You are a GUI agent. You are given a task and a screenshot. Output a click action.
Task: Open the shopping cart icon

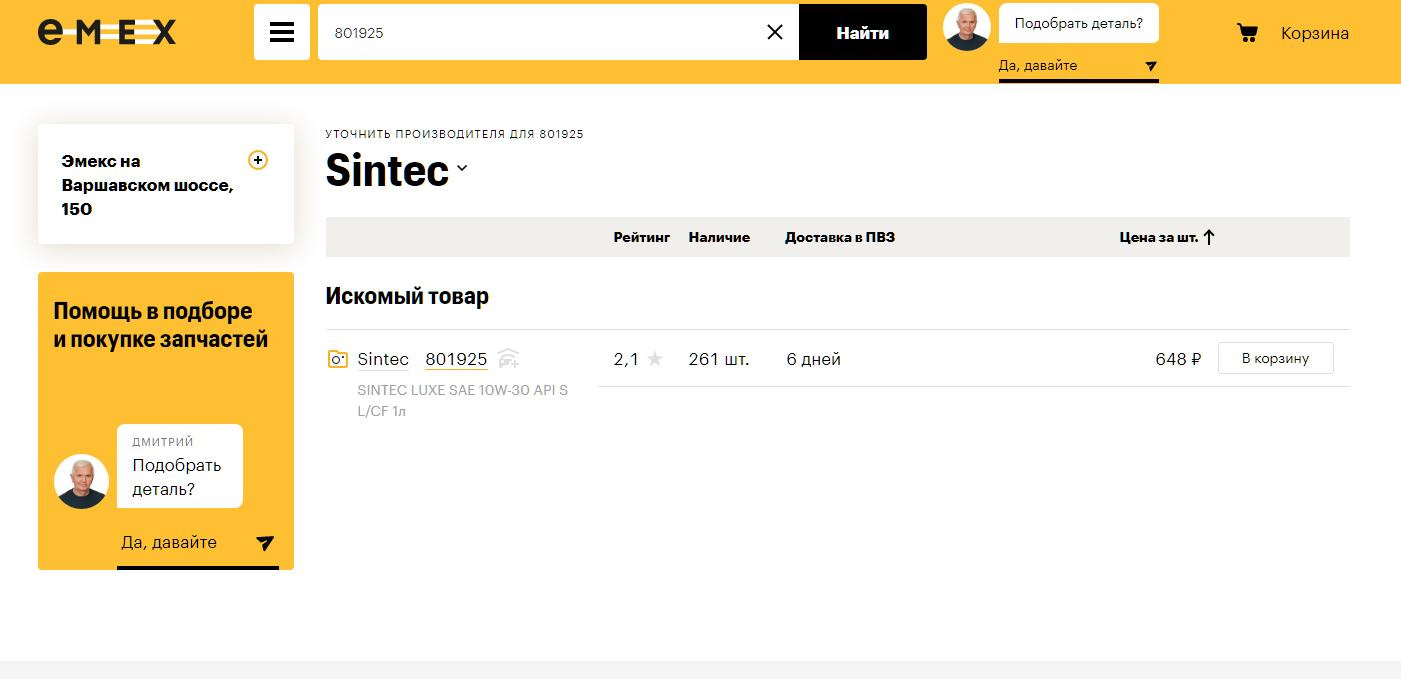click(x=1247, y=33)
